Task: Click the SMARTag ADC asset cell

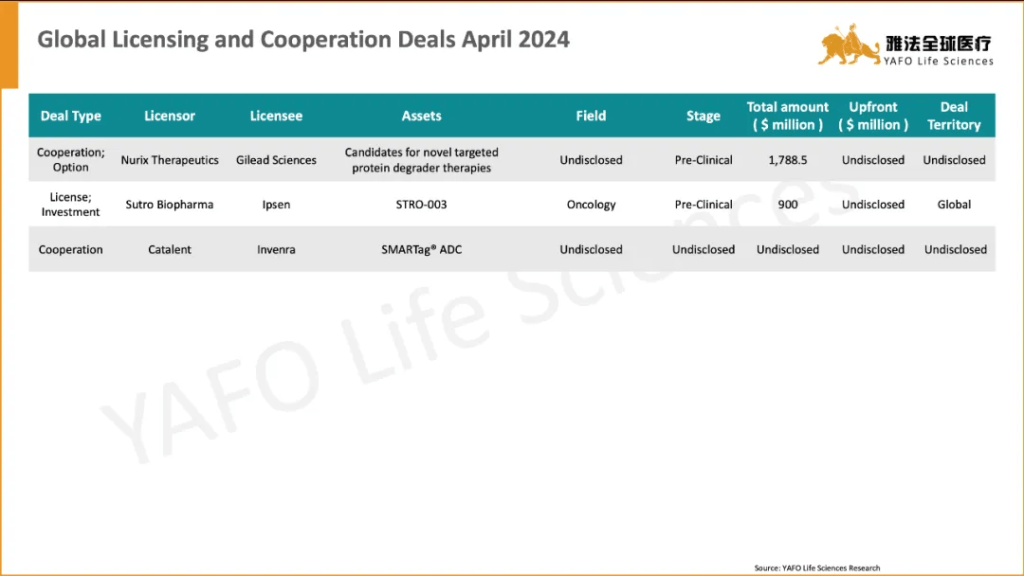Action: pos(421,250)
